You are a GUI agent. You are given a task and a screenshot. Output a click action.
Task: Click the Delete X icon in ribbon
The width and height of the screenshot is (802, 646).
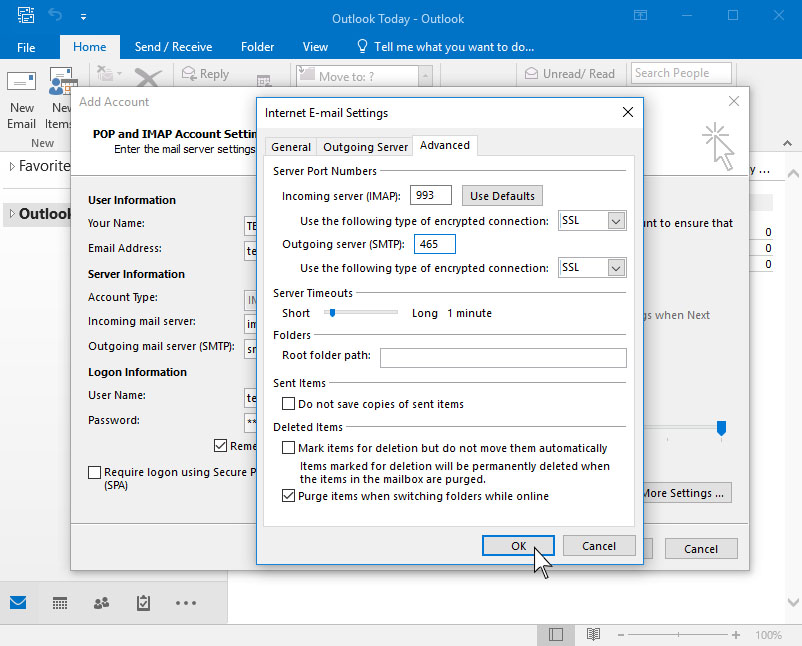(148, 78)
